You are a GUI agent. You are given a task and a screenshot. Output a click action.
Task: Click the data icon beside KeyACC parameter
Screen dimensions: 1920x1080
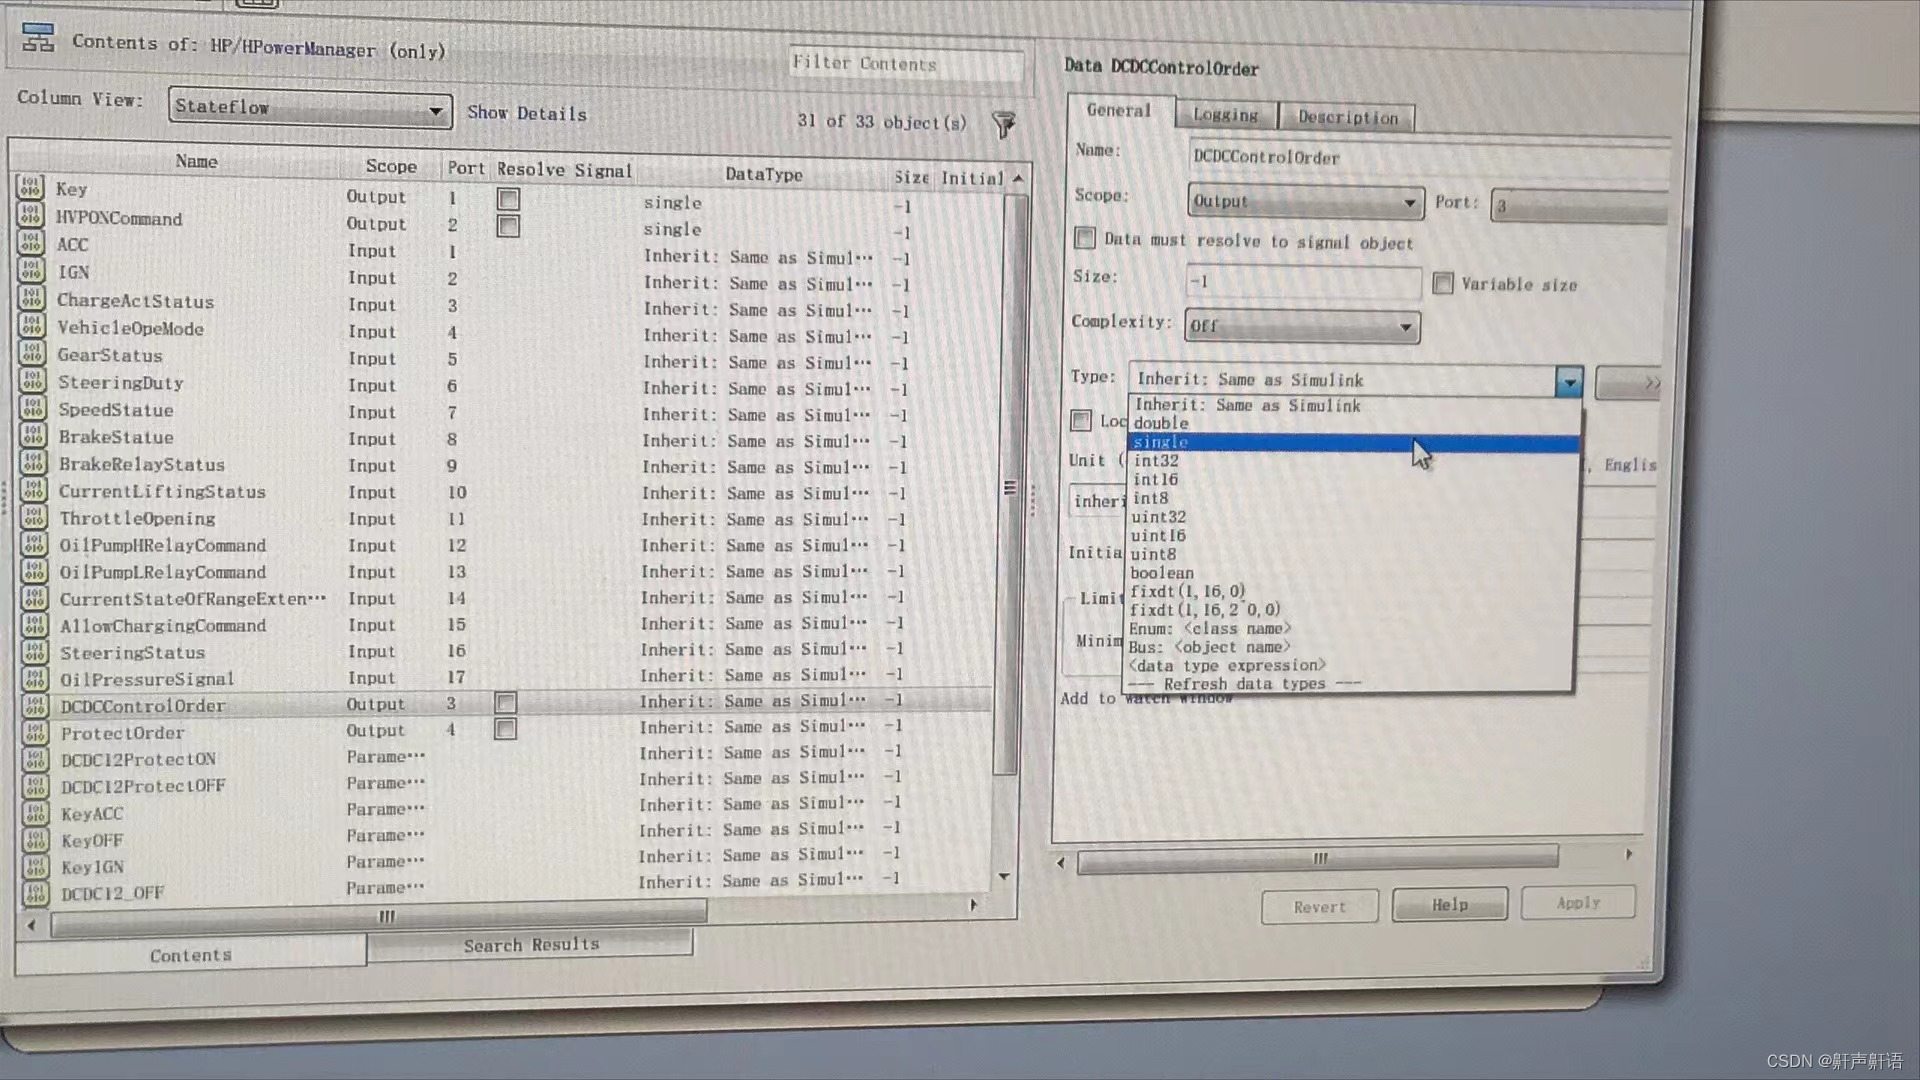coord(35,813)
